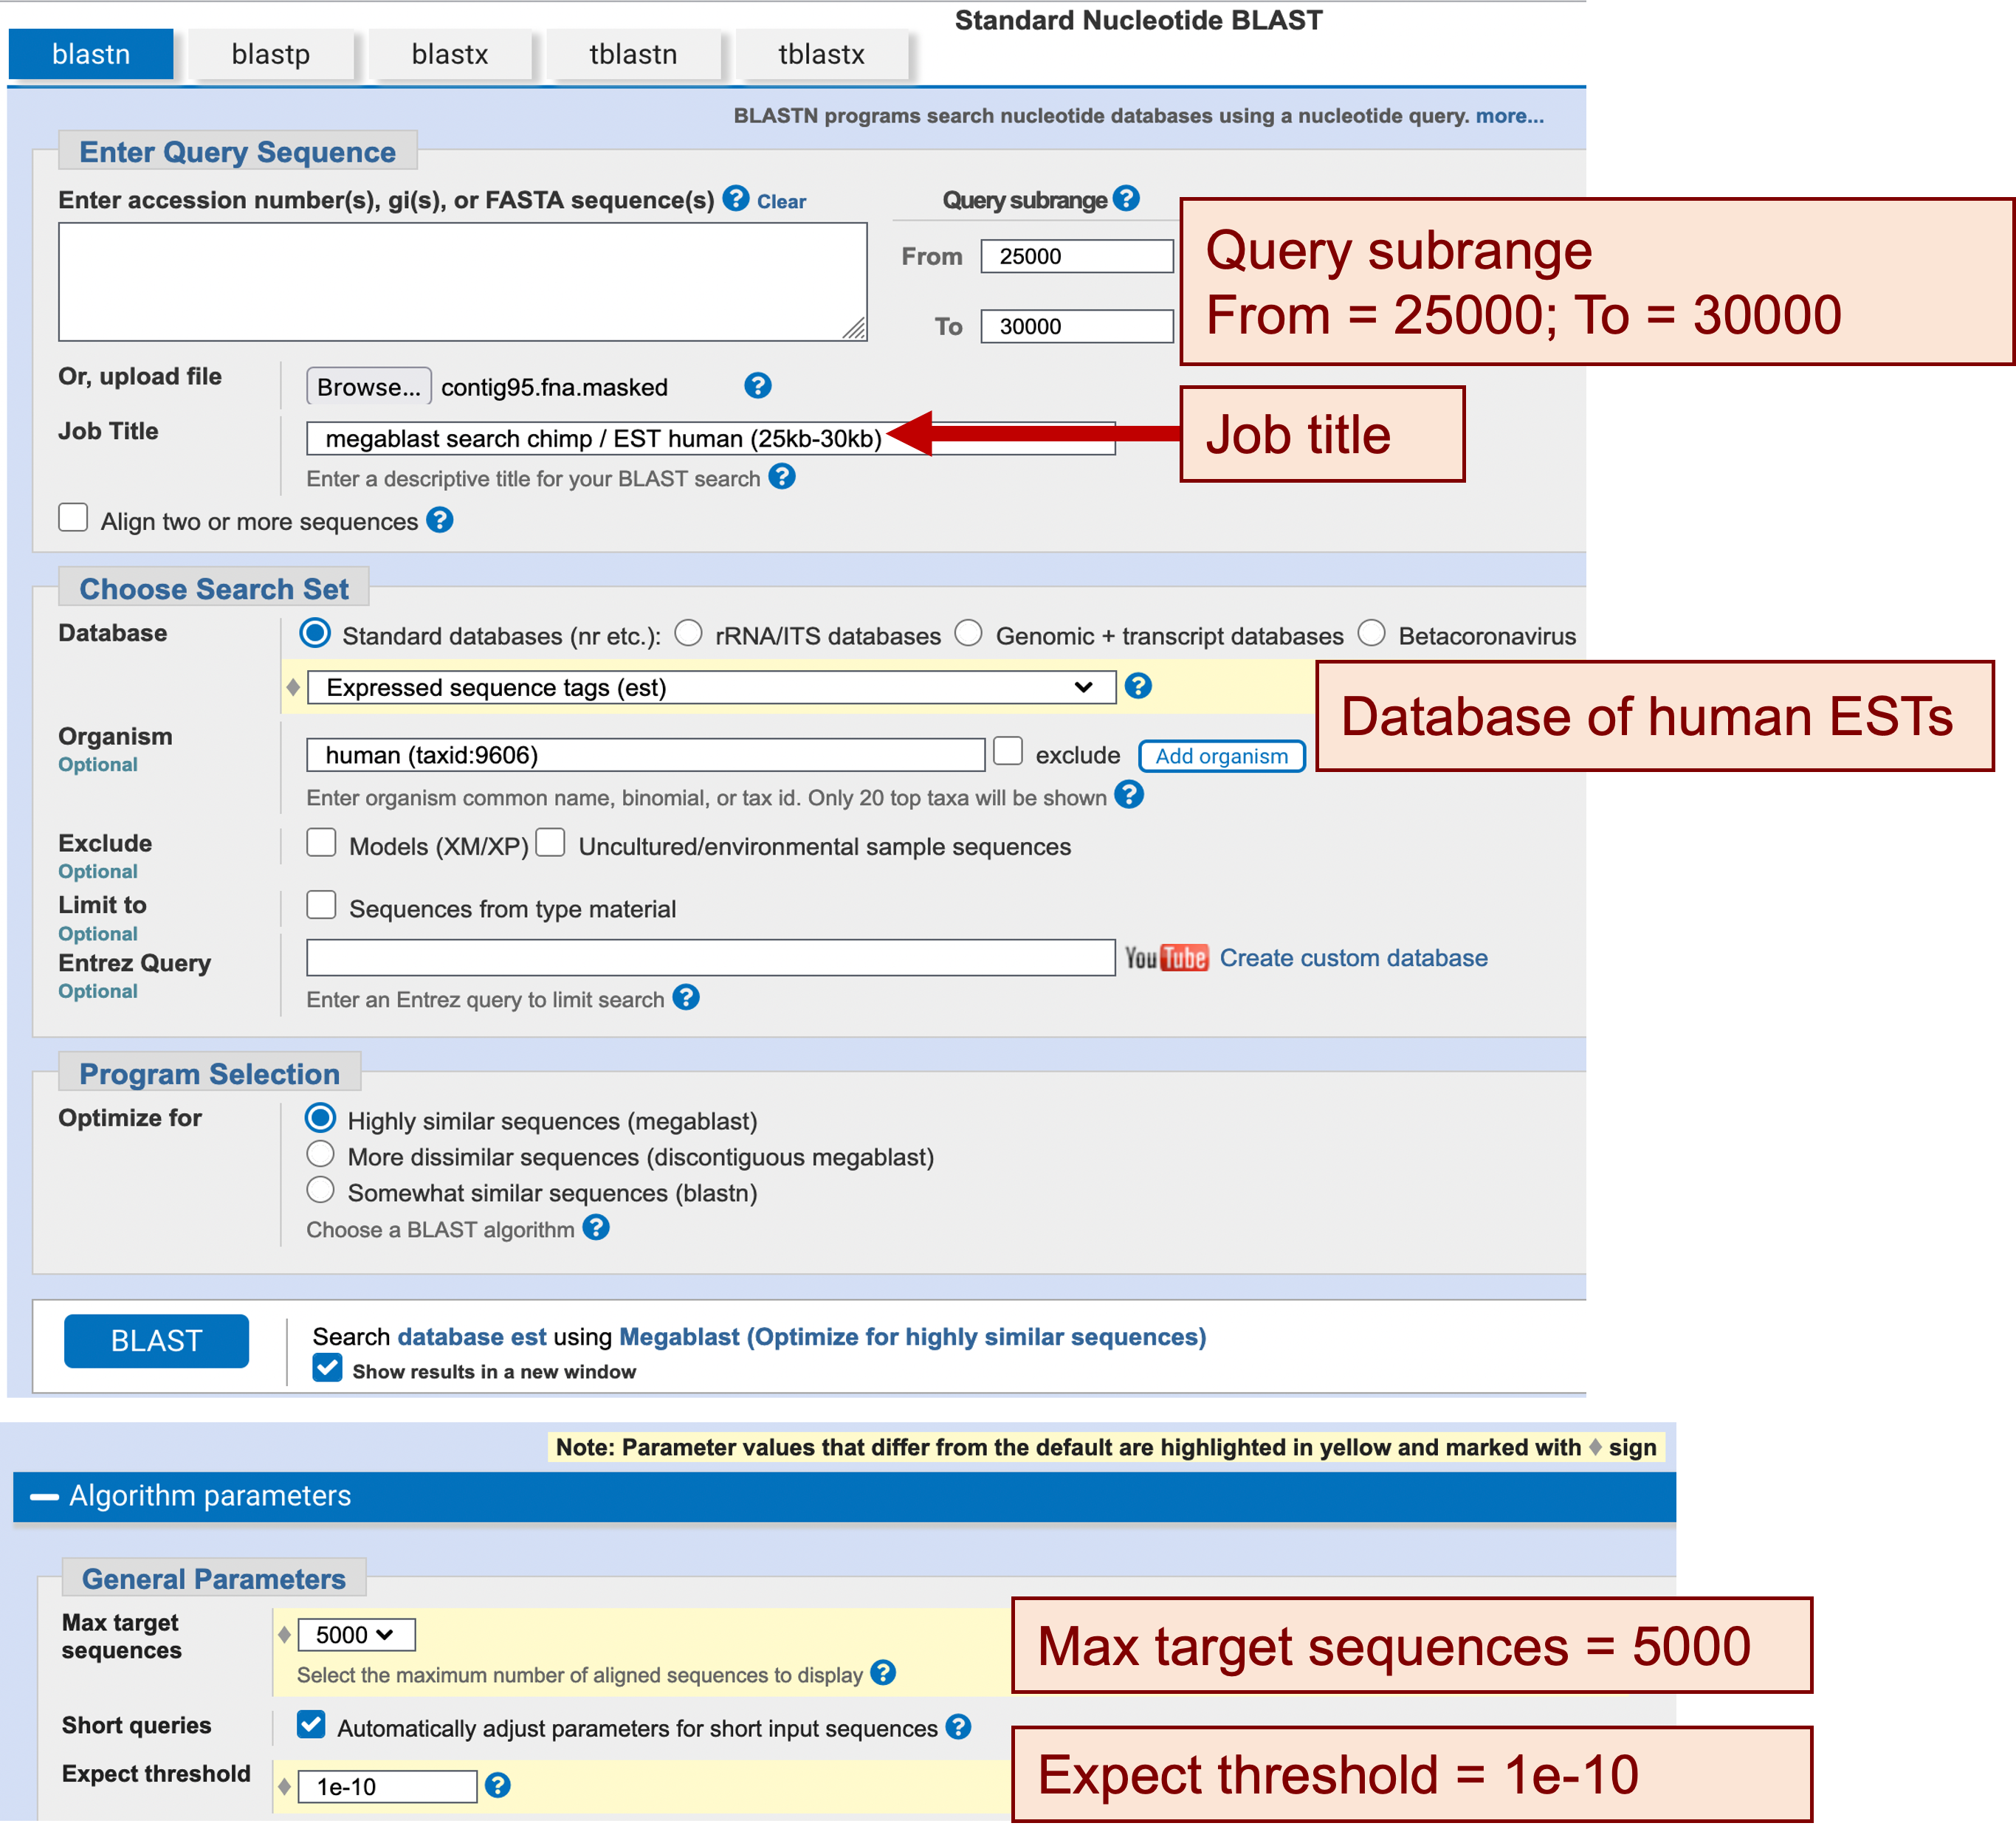Open help icon beside database dropdown

1138,686
